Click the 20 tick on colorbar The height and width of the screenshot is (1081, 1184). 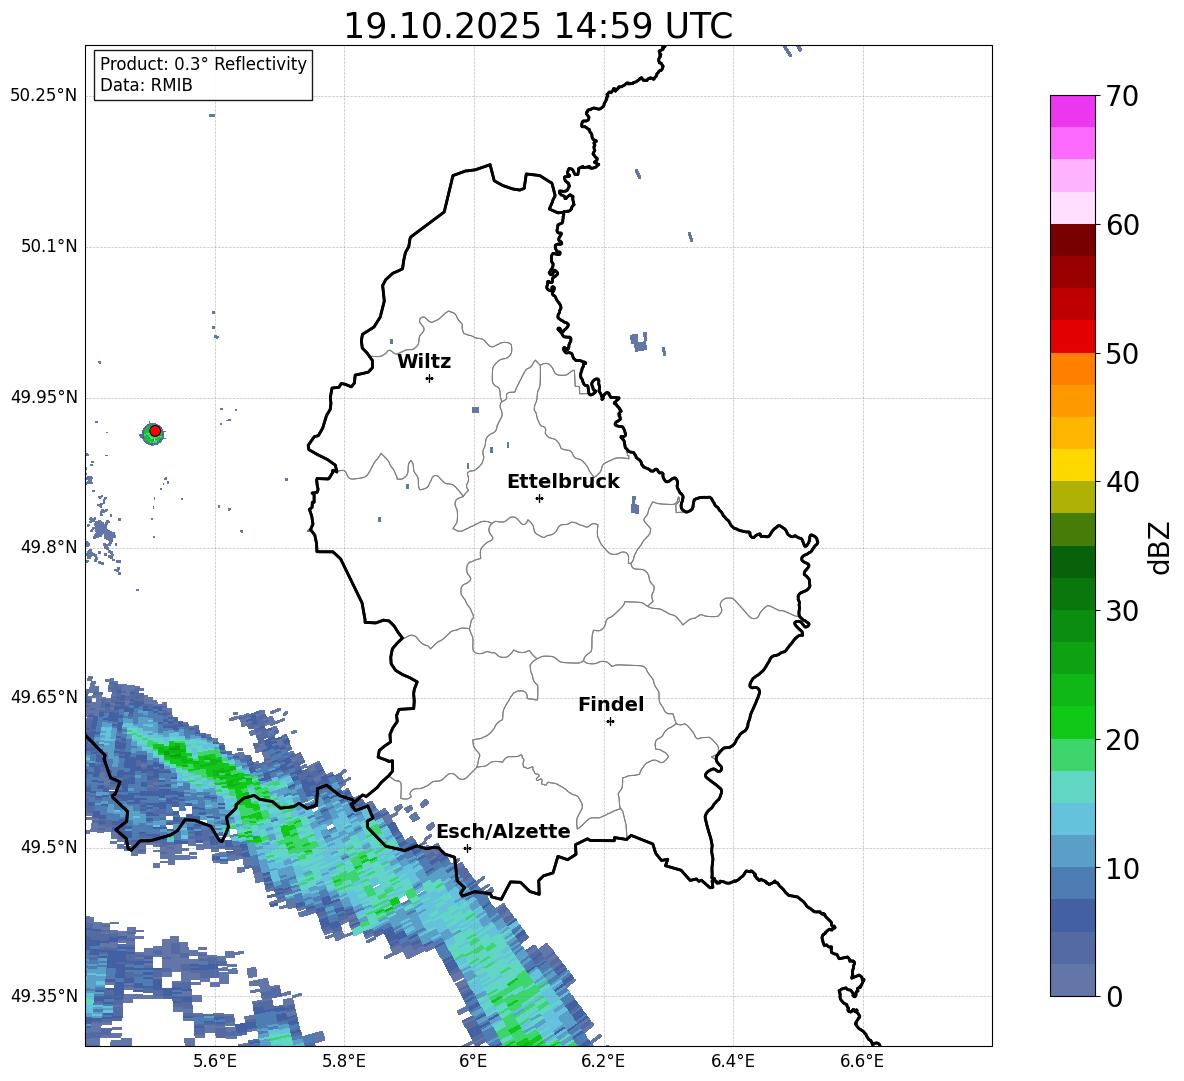[1123, 740]
